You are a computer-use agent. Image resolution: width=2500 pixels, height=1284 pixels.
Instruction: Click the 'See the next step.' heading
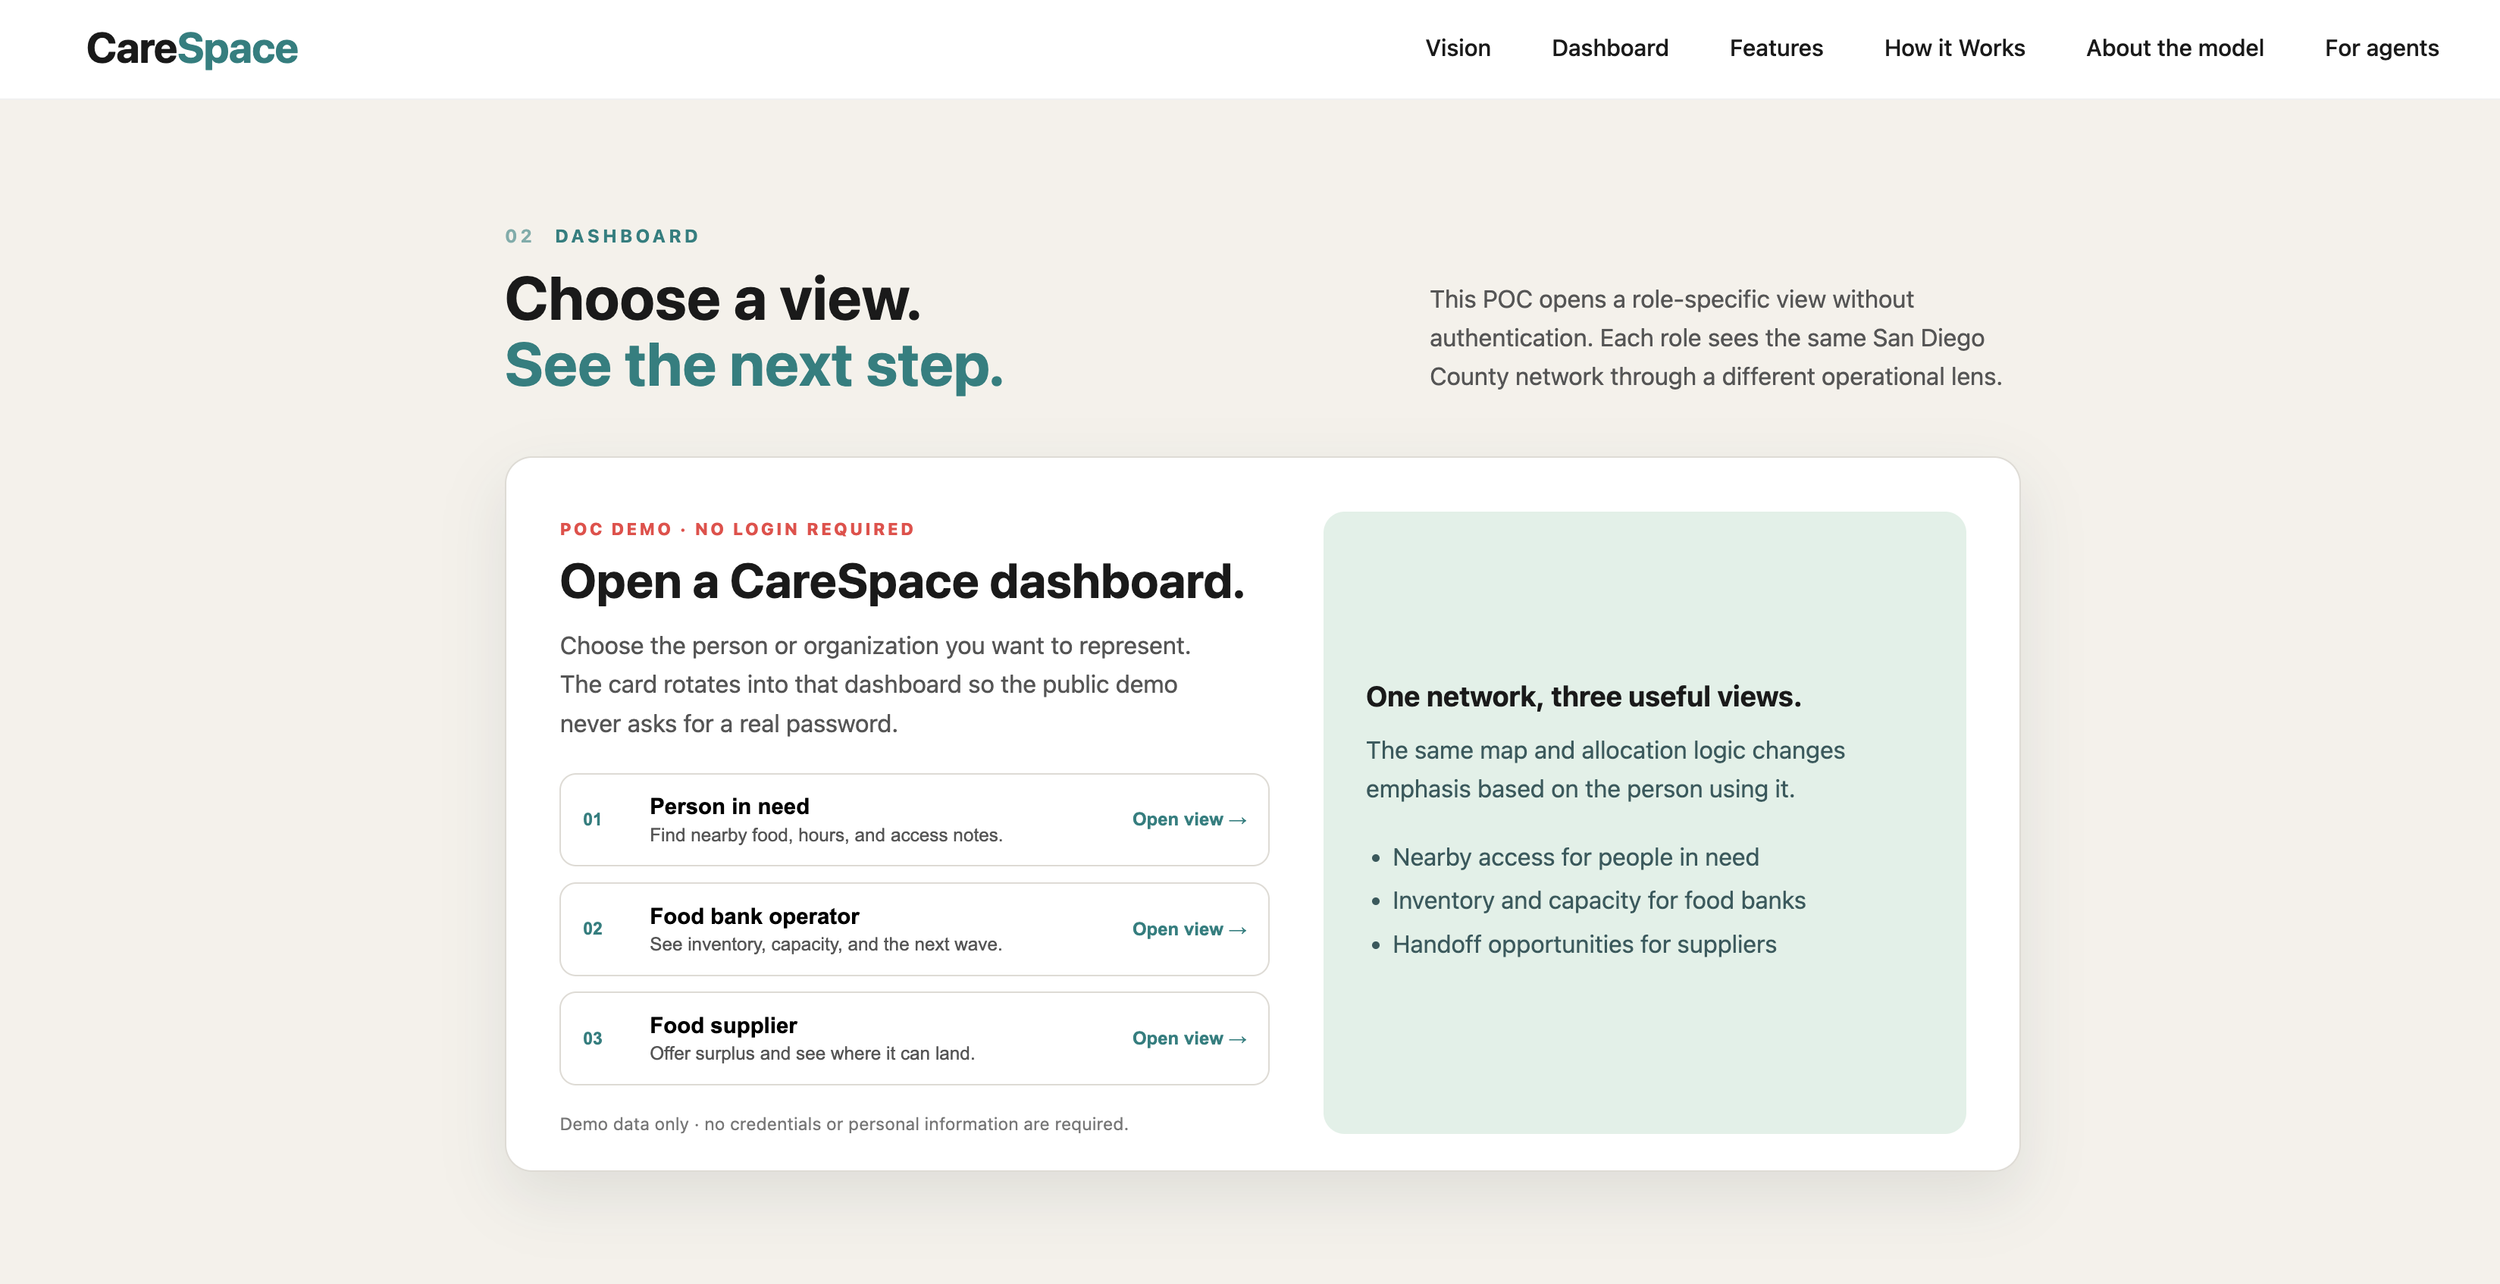[754, 365]
